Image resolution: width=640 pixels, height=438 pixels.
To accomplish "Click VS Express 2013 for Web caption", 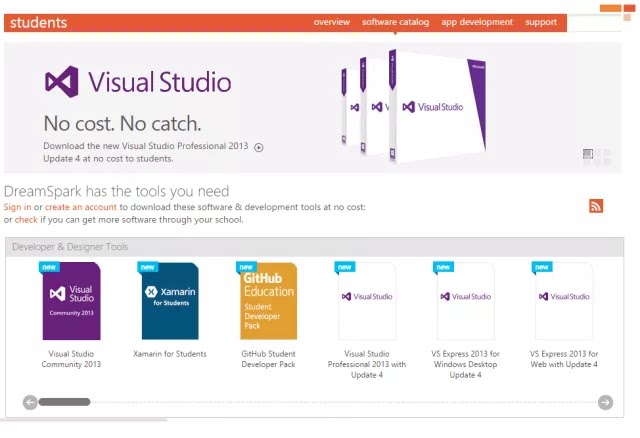I will coord(564,359).
